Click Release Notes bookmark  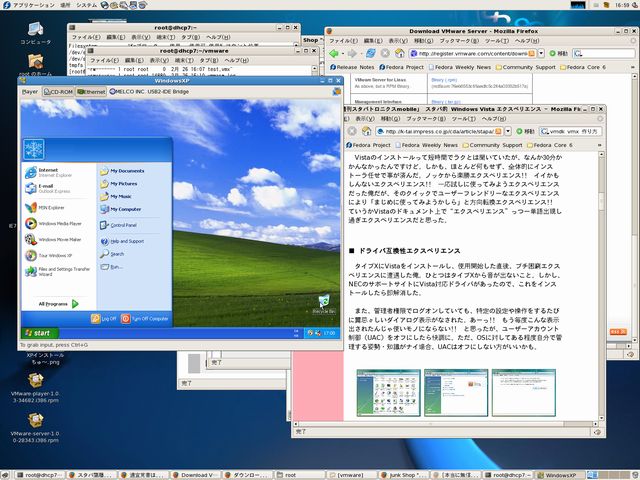tap(352, 67)
